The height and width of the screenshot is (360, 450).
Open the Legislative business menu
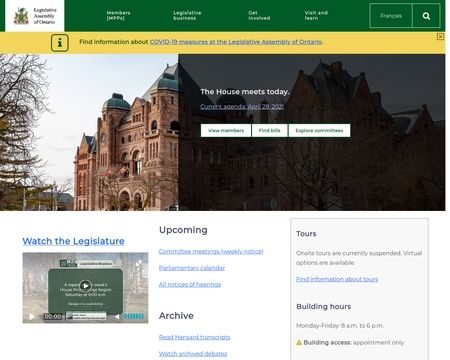pyautogui.click(x=187, y=15)
